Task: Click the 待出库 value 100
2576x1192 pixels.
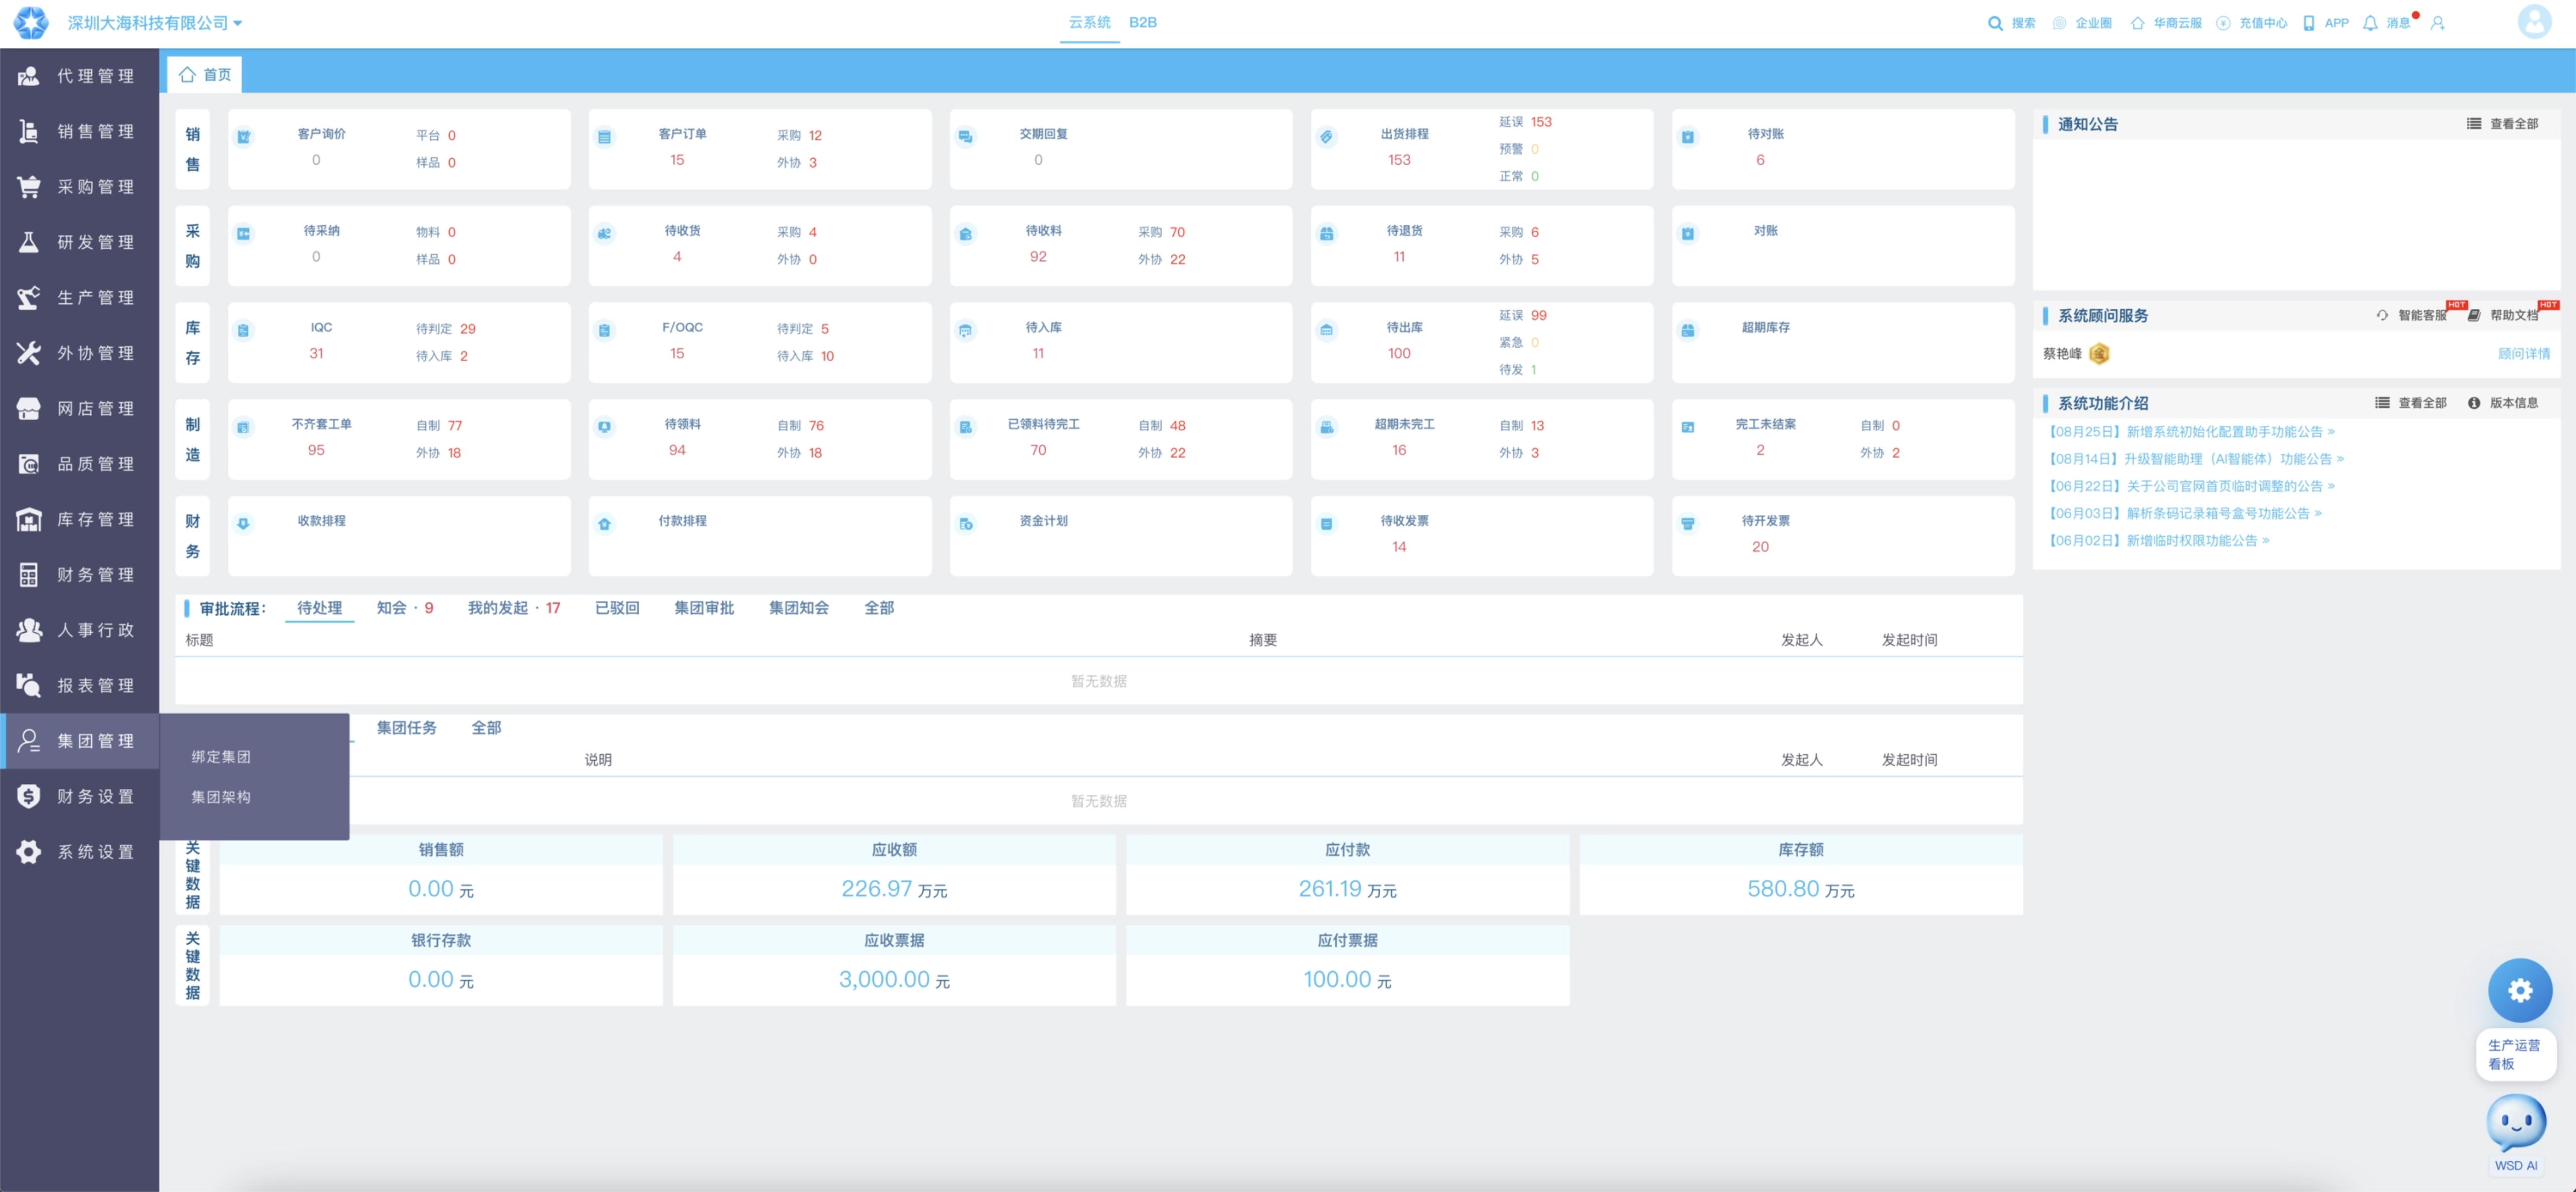Action: [x=1398, y=353]
